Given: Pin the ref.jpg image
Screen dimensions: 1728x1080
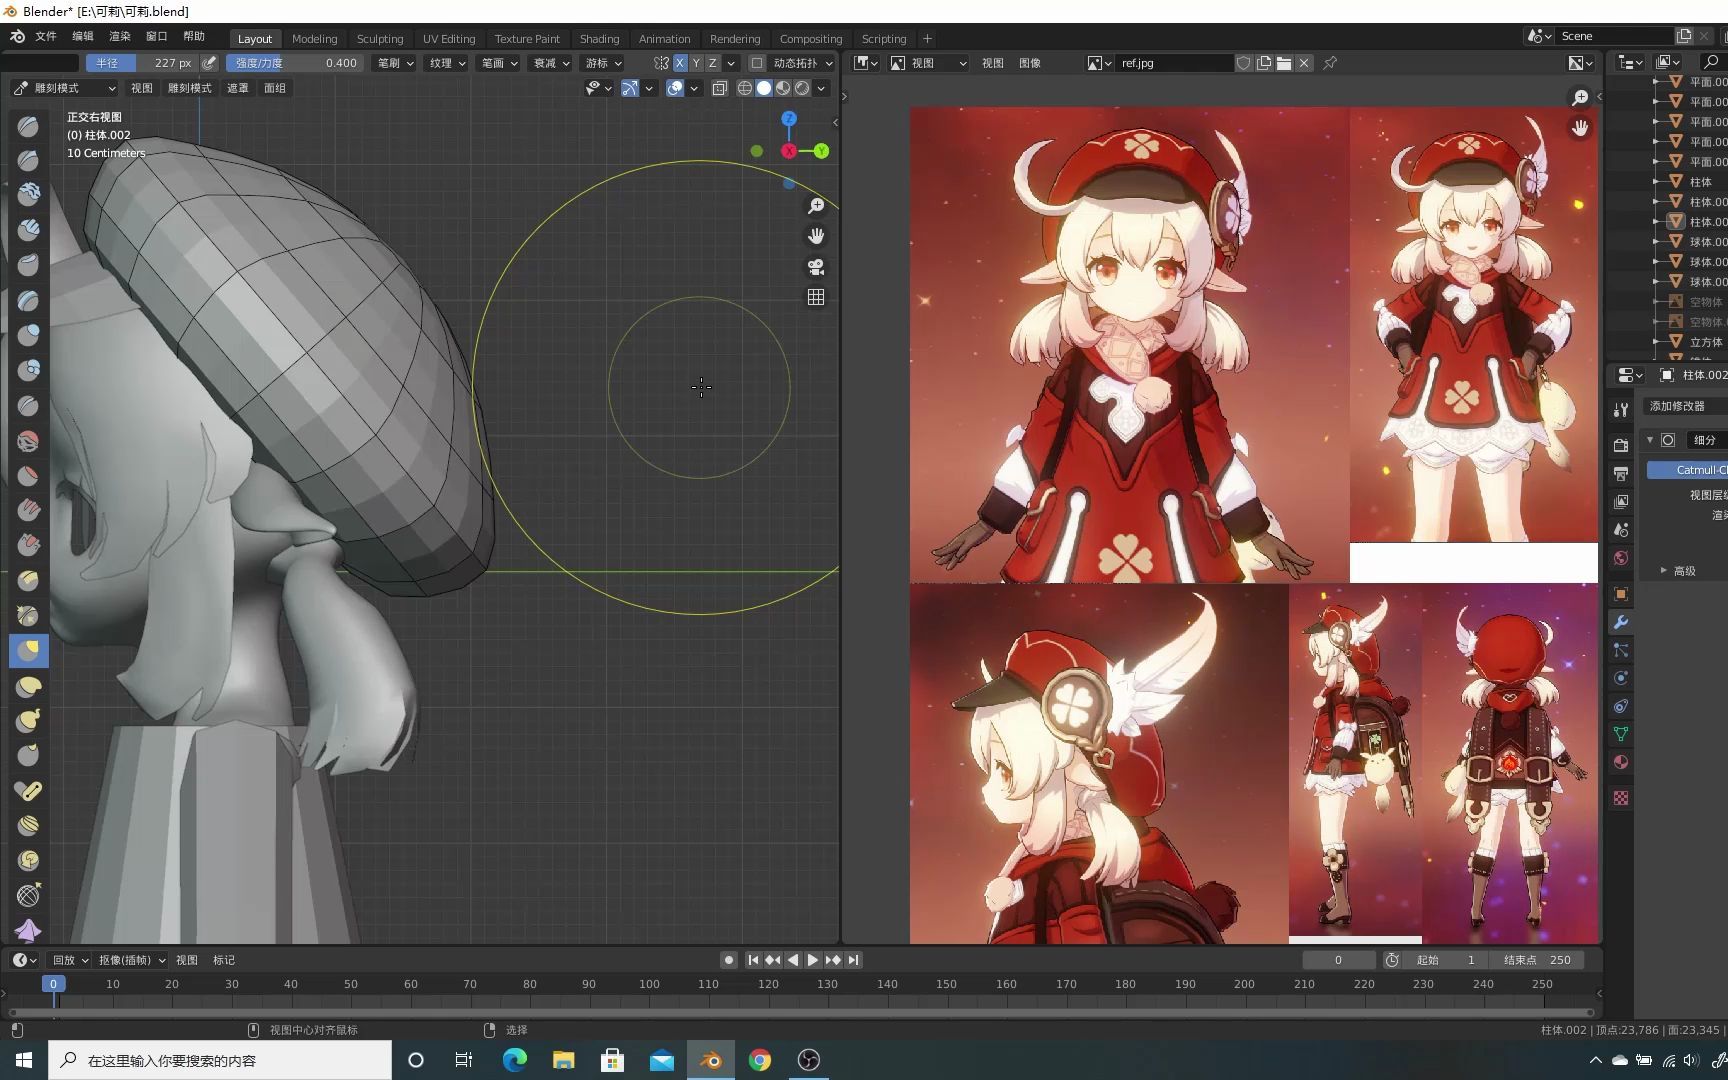Looking at the screenshot, I should point(1330,63).
